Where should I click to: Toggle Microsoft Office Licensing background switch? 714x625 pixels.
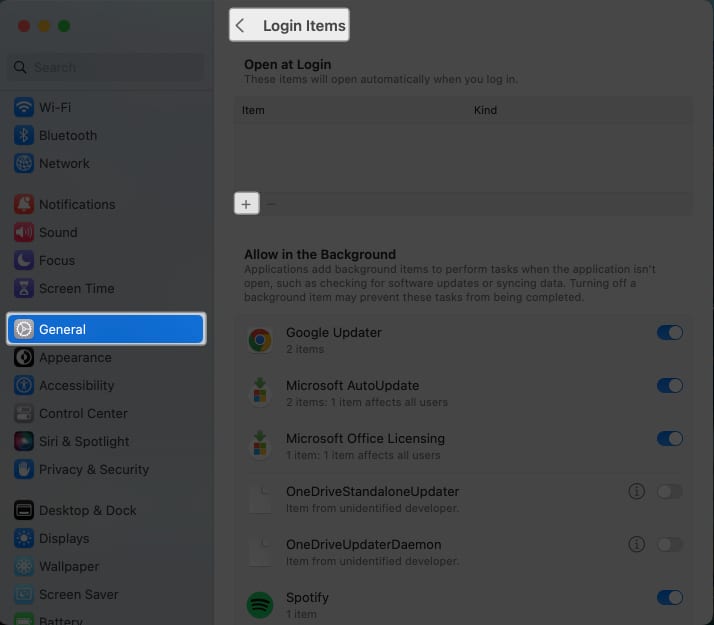click(x=670, y=438)
